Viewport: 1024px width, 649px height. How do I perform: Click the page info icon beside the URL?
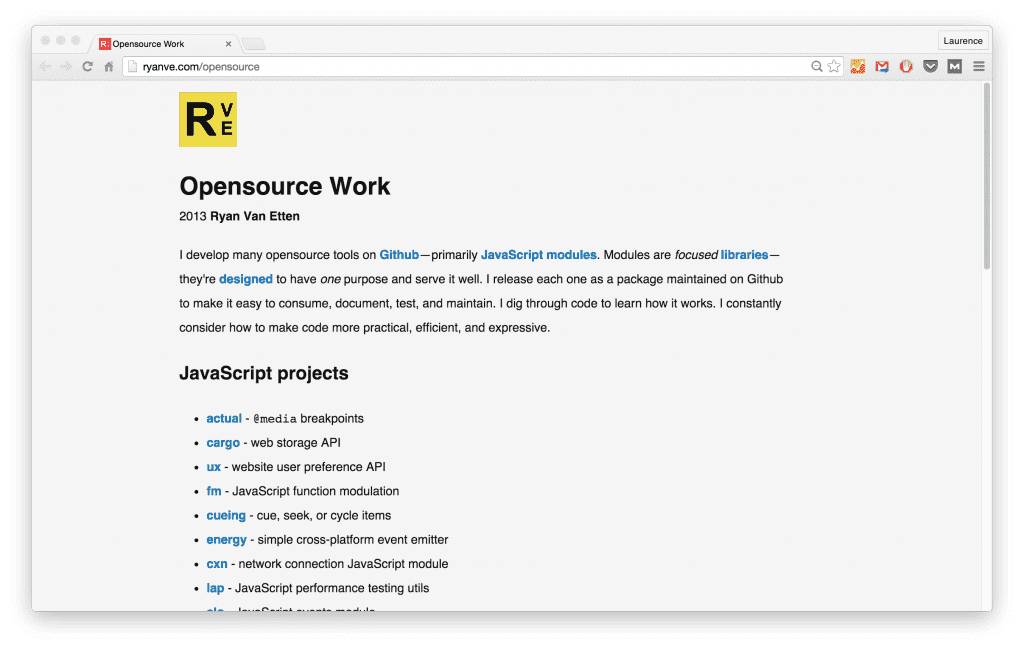(133, 67)
